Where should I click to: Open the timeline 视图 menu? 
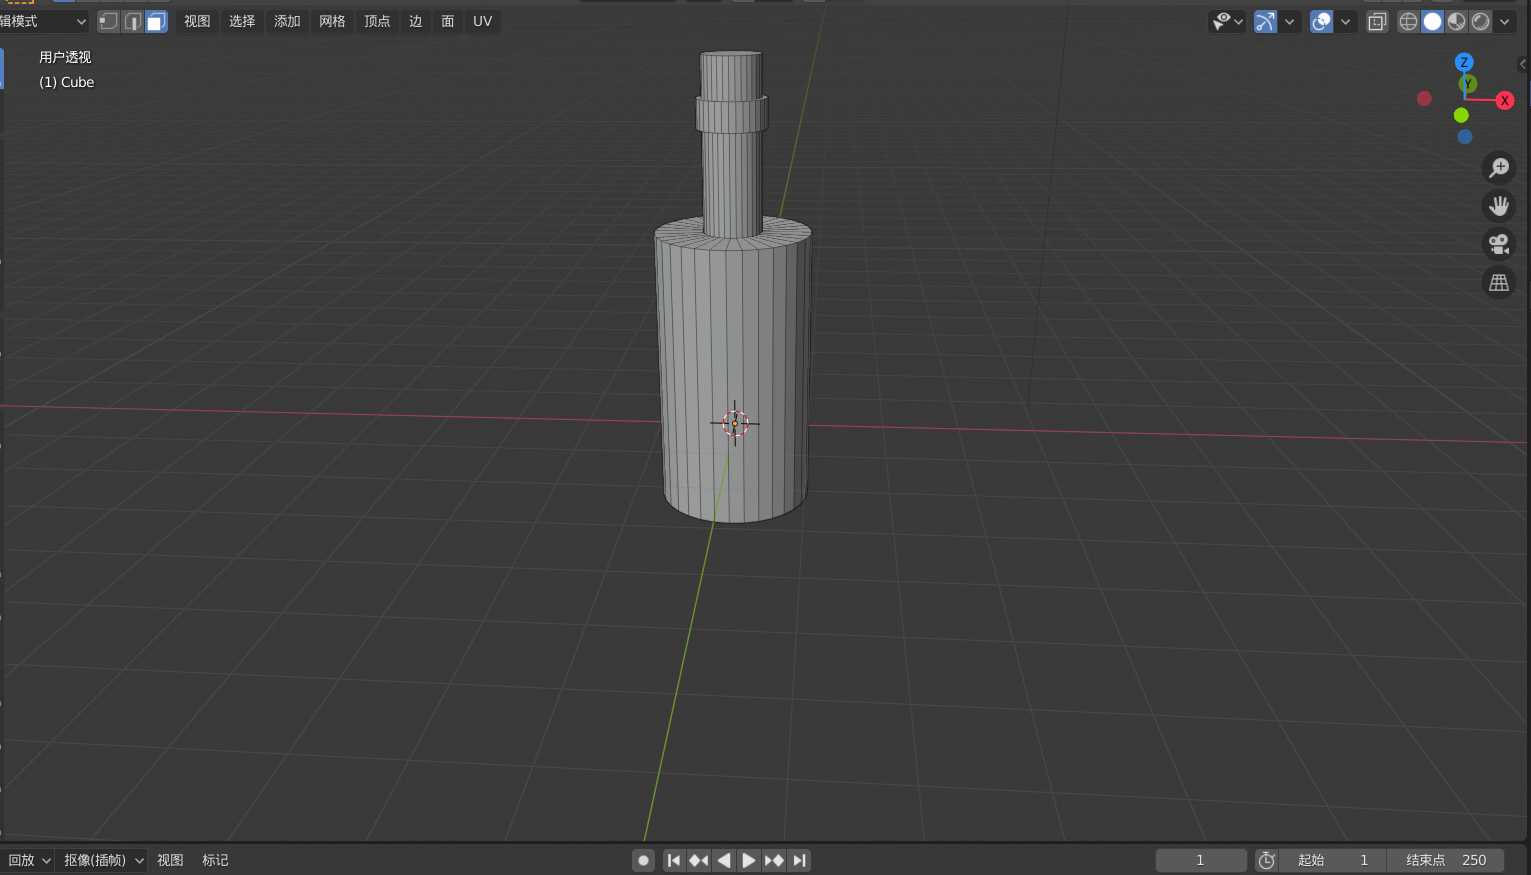(x=170, y=860)
